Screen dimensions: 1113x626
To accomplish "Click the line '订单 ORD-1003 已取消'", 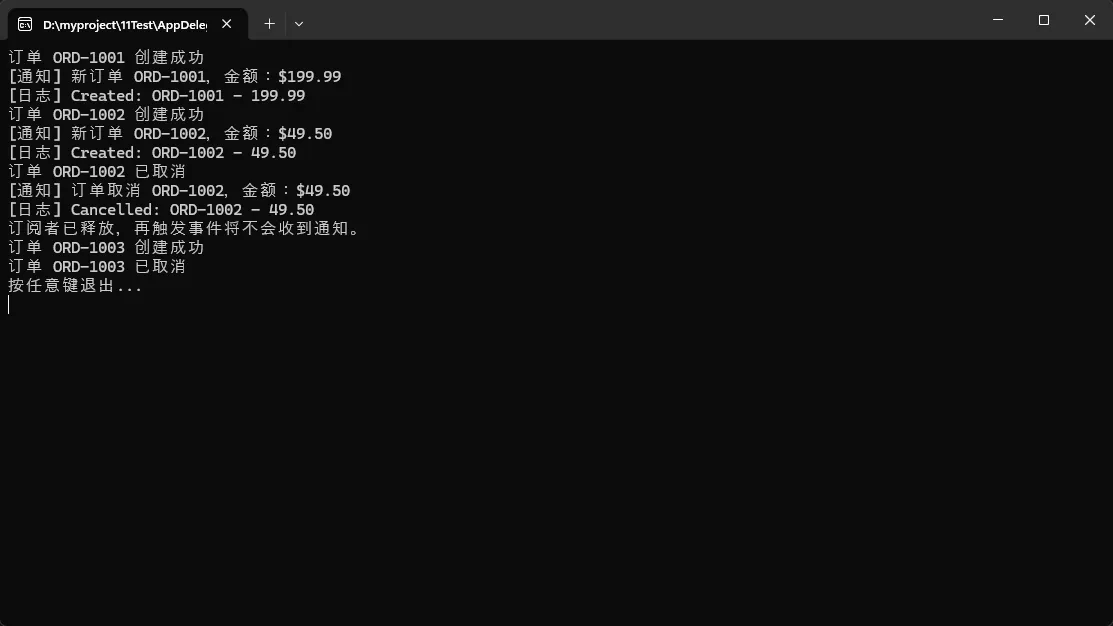I will click(97, 267).
